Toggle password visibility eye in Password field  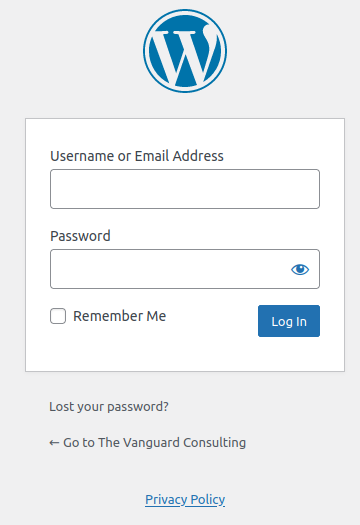coord(300,269)
